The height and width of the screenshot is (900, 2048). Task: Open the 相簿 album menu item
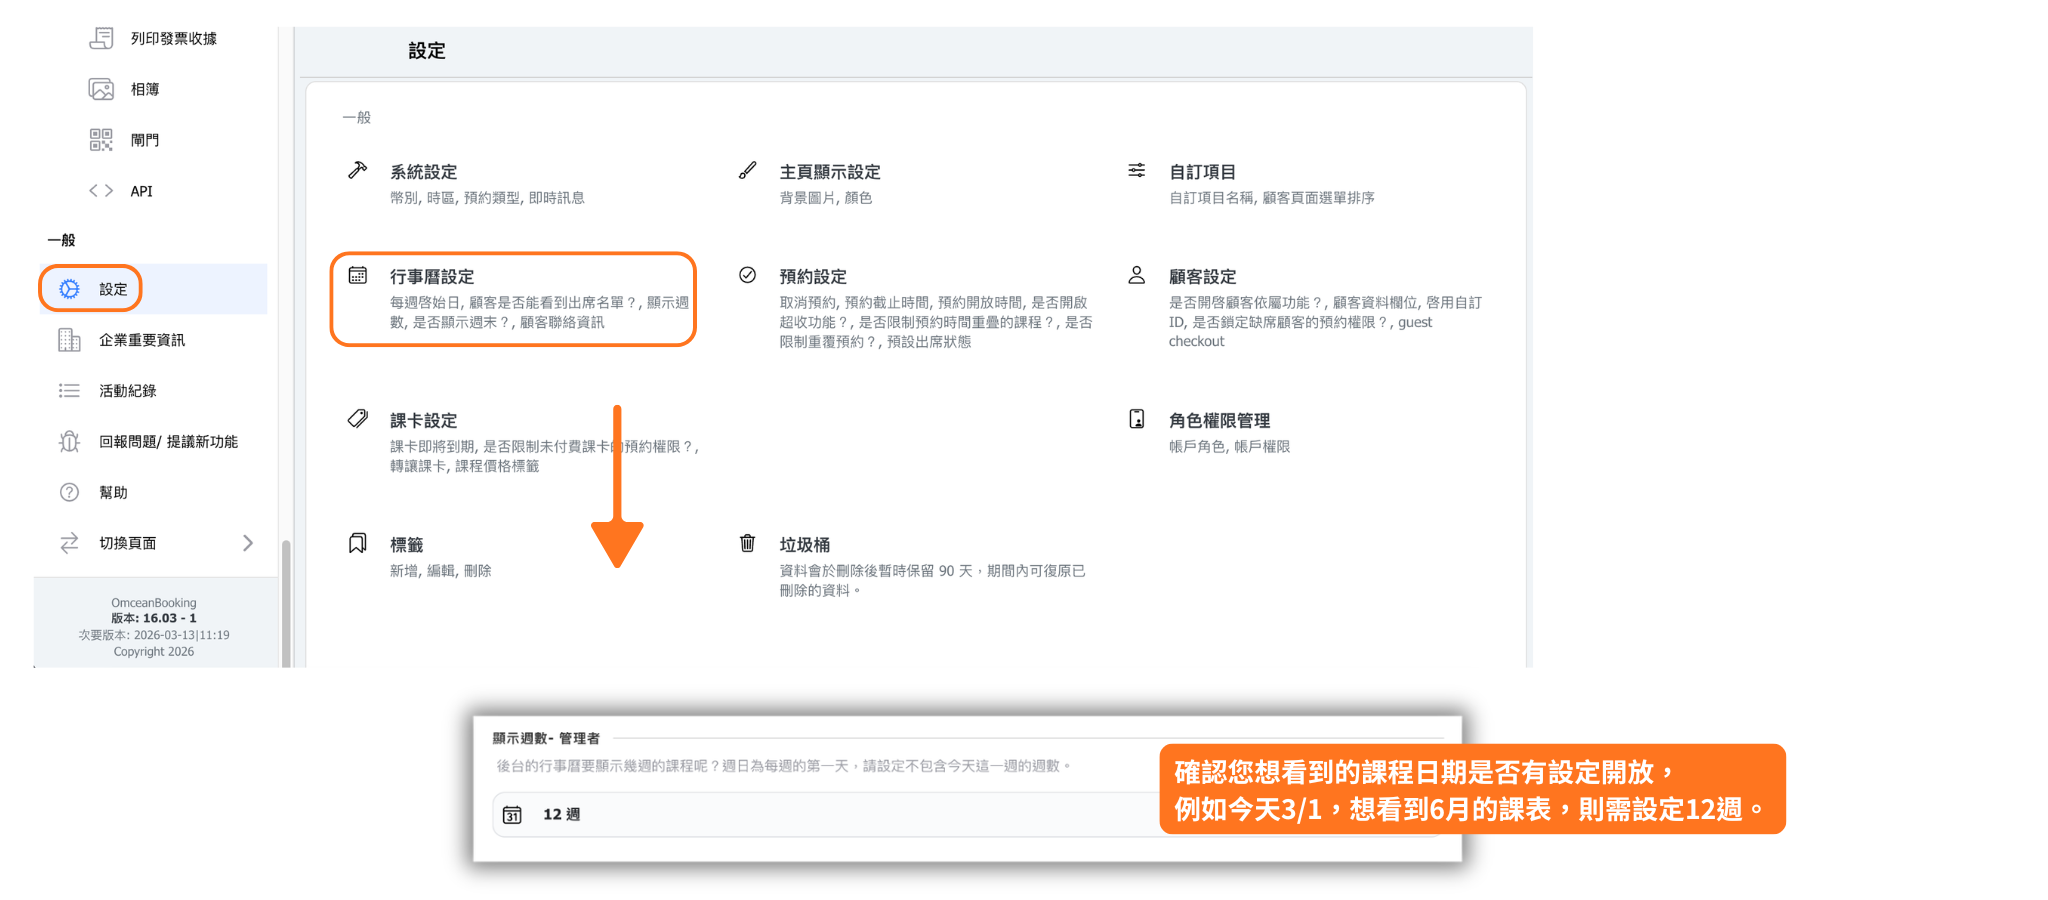pyautogui.click(x=145, y=90)
